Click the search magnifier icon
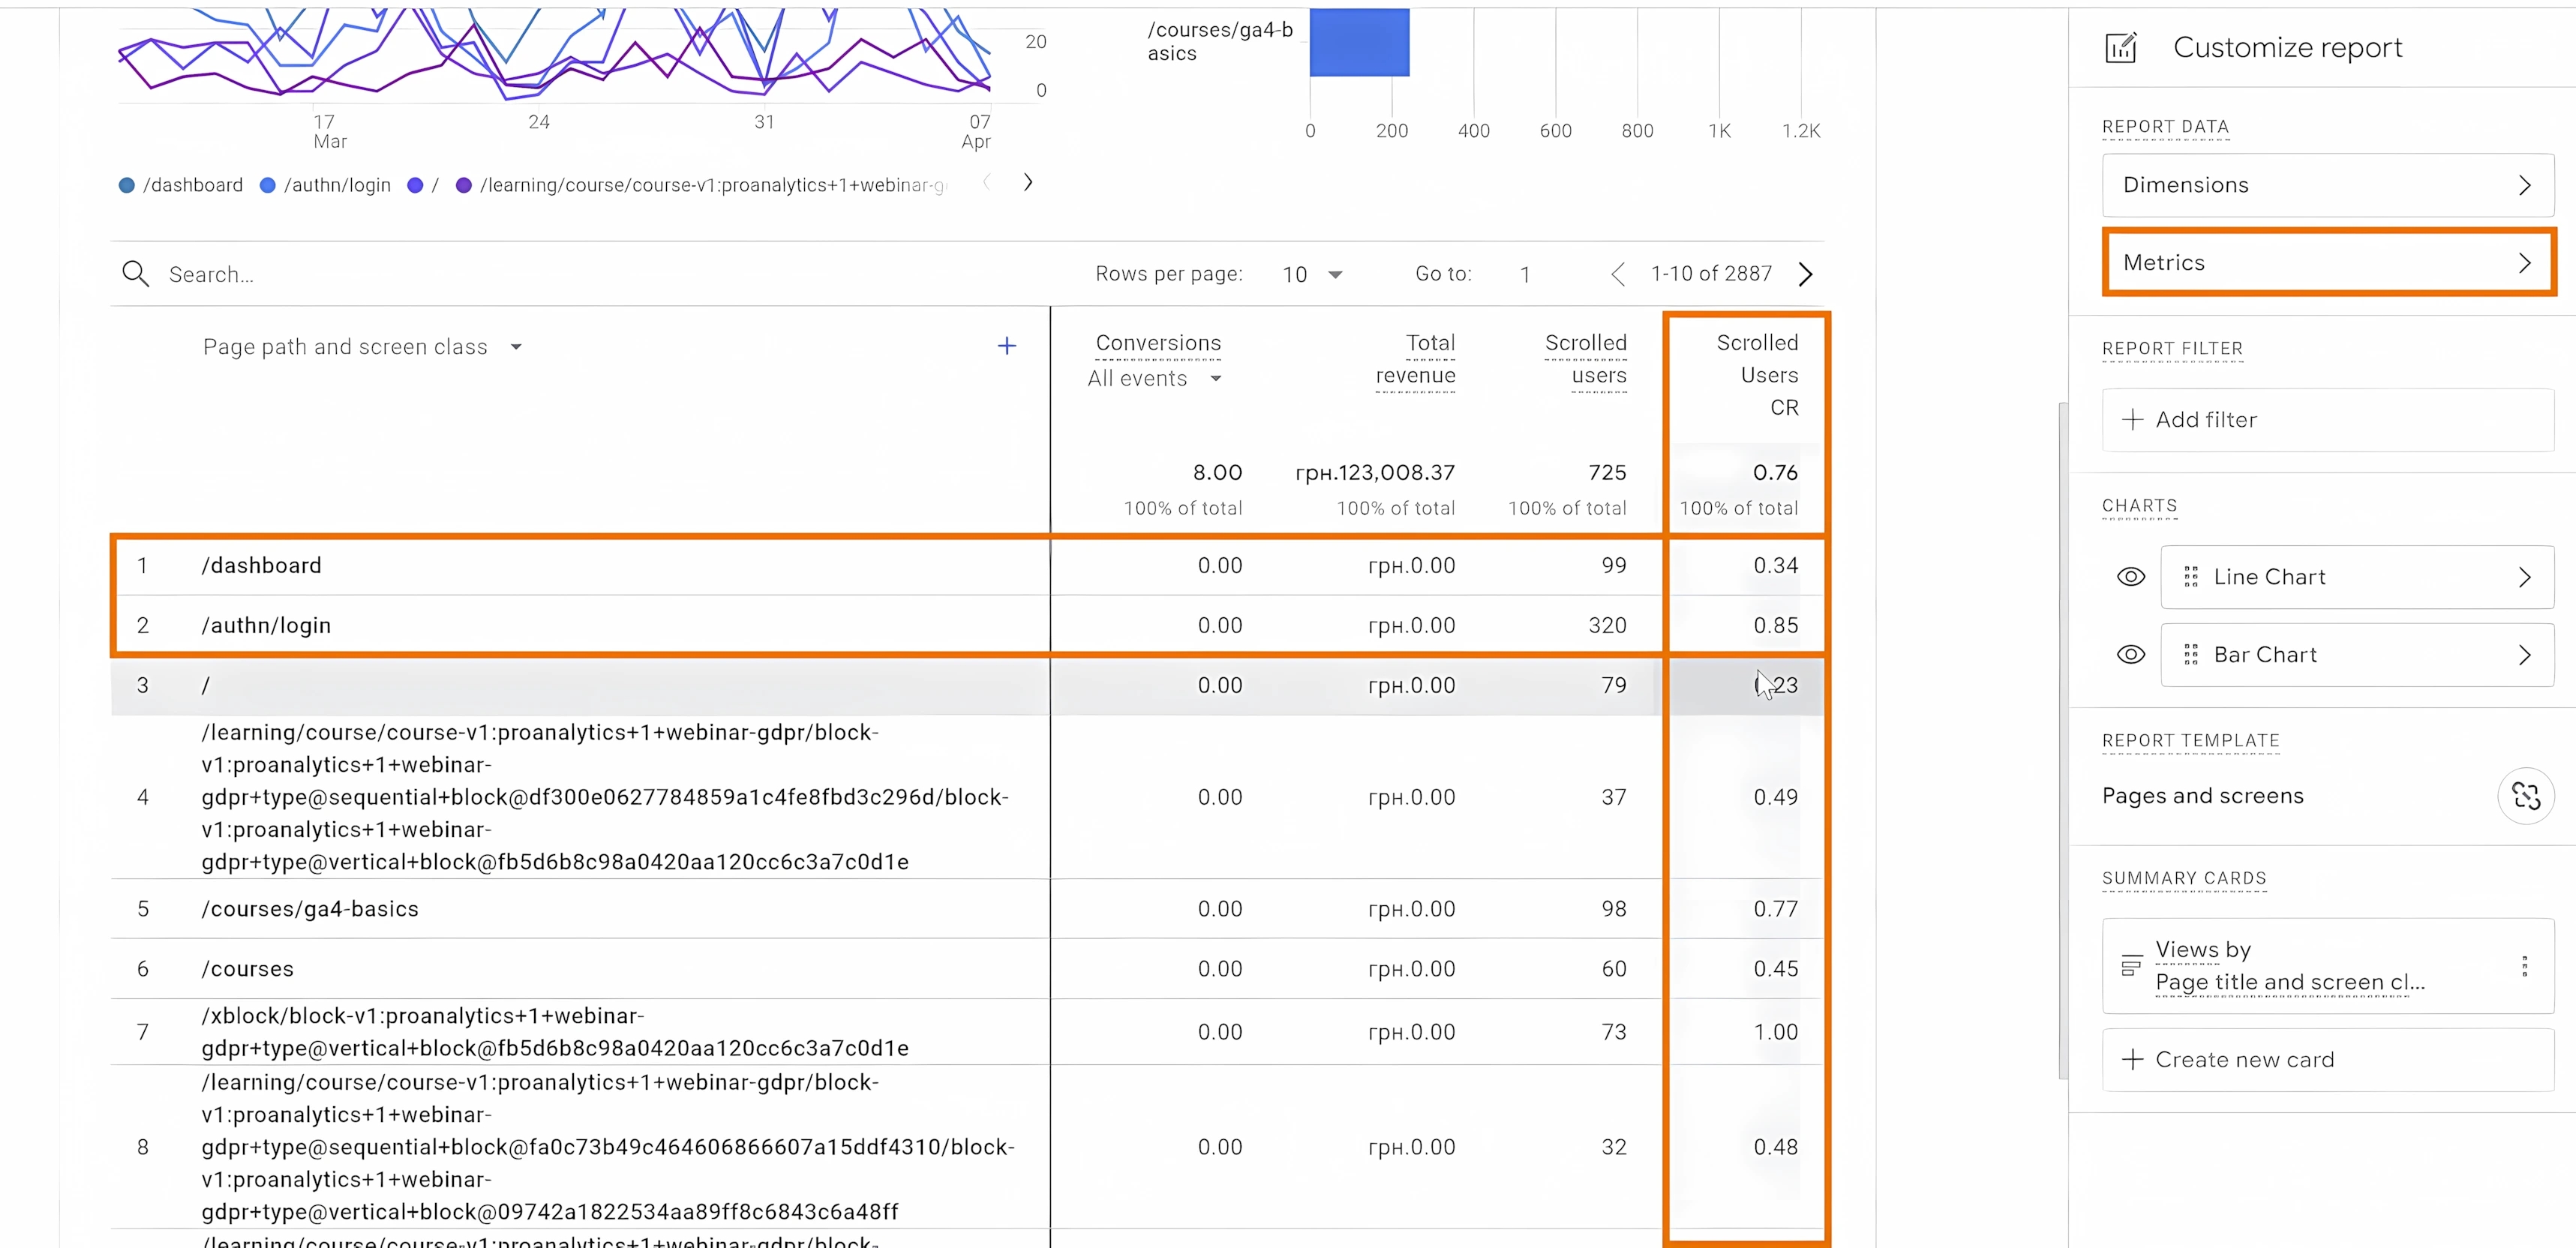 tap(135, 274)
